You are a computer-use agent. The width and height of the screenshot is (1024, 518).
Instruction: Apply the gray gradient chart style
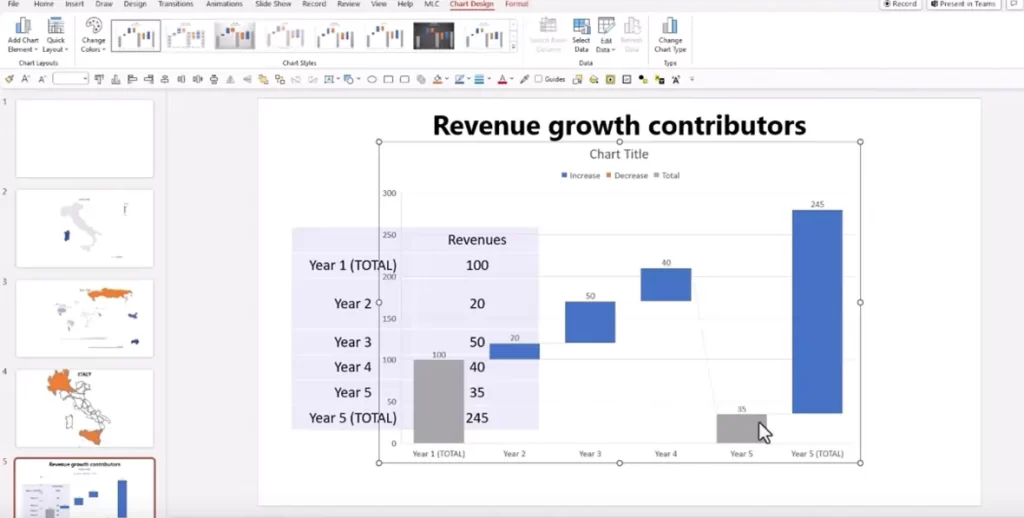point(235,35)
